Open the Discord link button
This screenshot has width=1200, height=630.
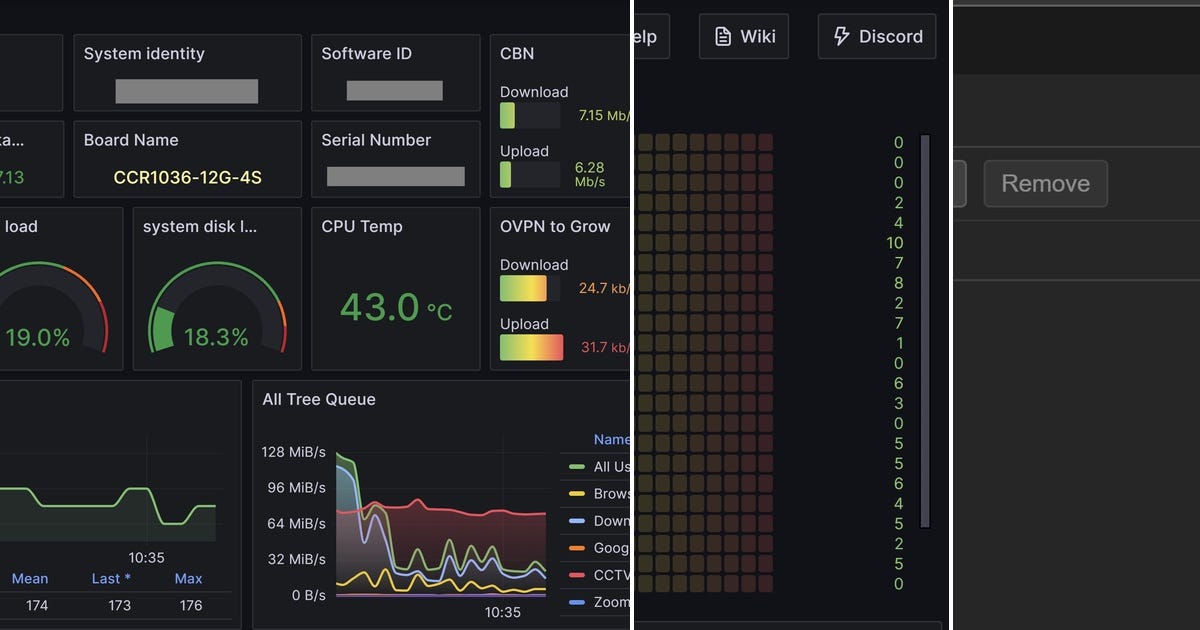[x=877, y=36]
